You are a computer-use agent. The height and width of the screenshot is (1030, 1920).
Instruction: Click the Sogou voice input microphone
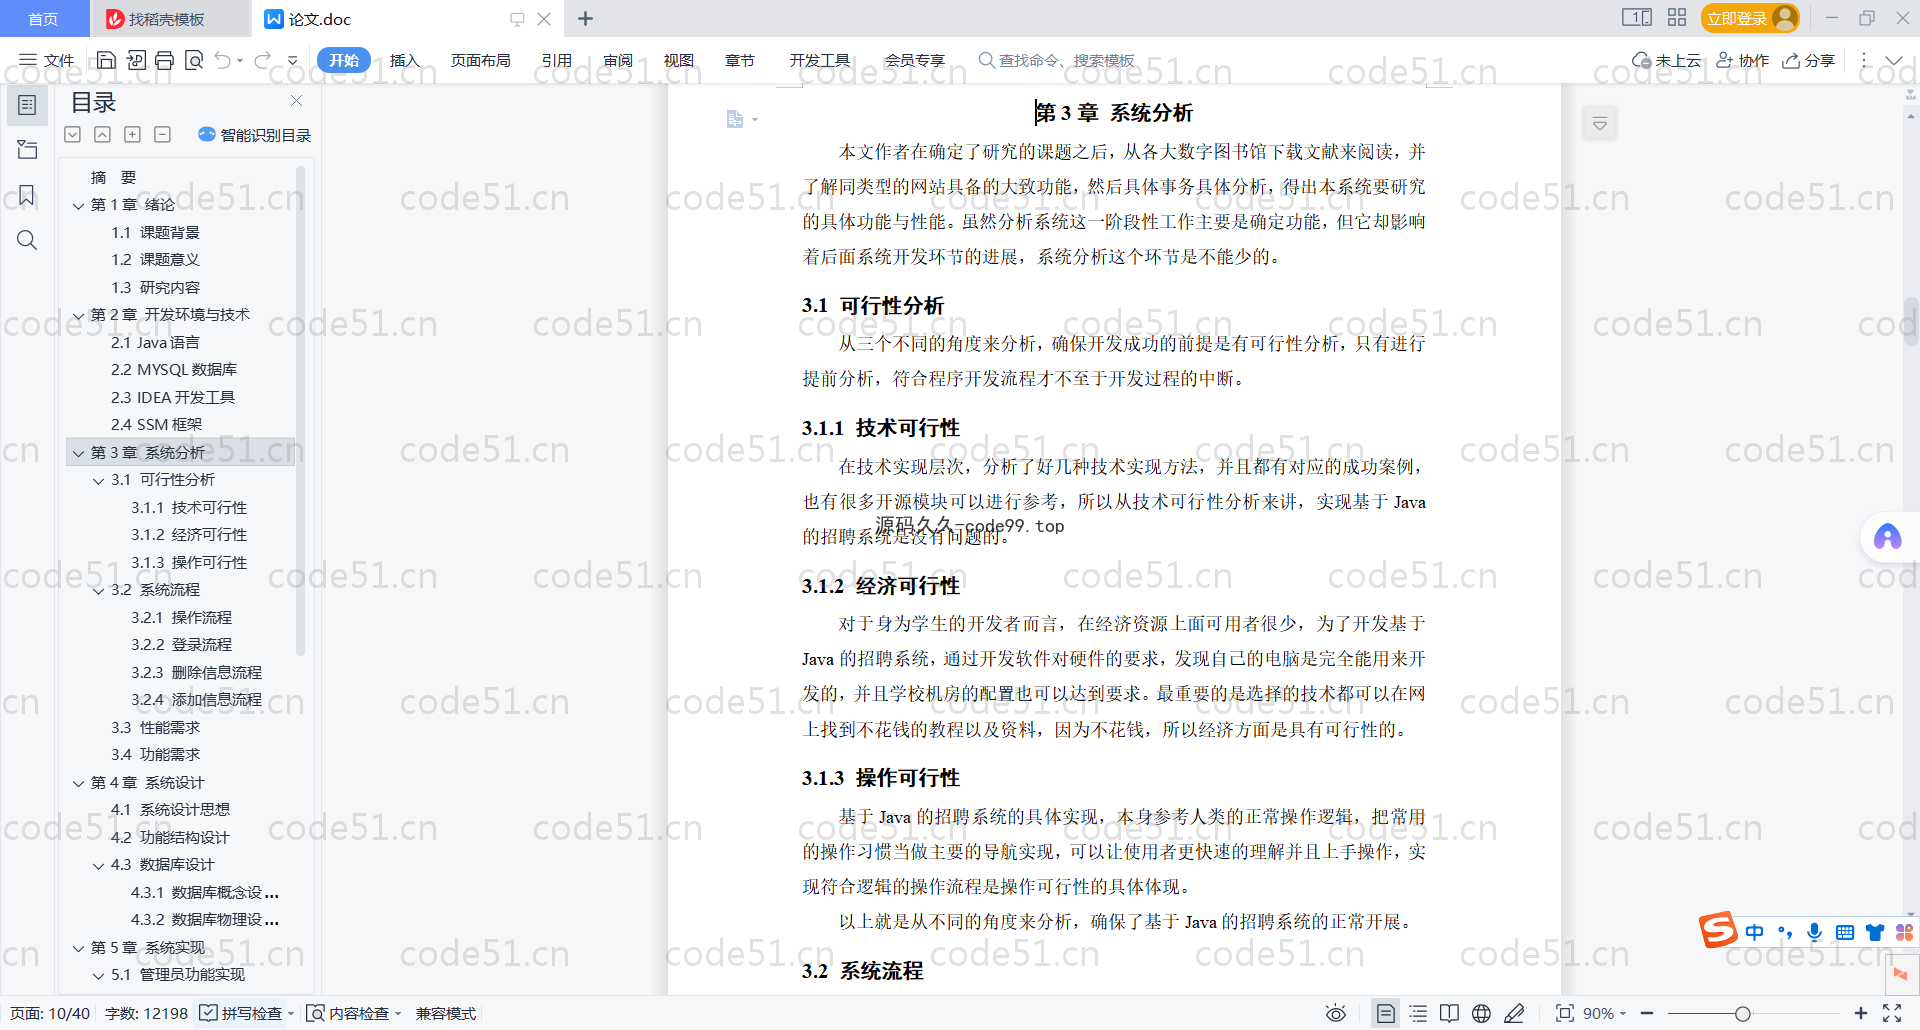pos(1814,932)
